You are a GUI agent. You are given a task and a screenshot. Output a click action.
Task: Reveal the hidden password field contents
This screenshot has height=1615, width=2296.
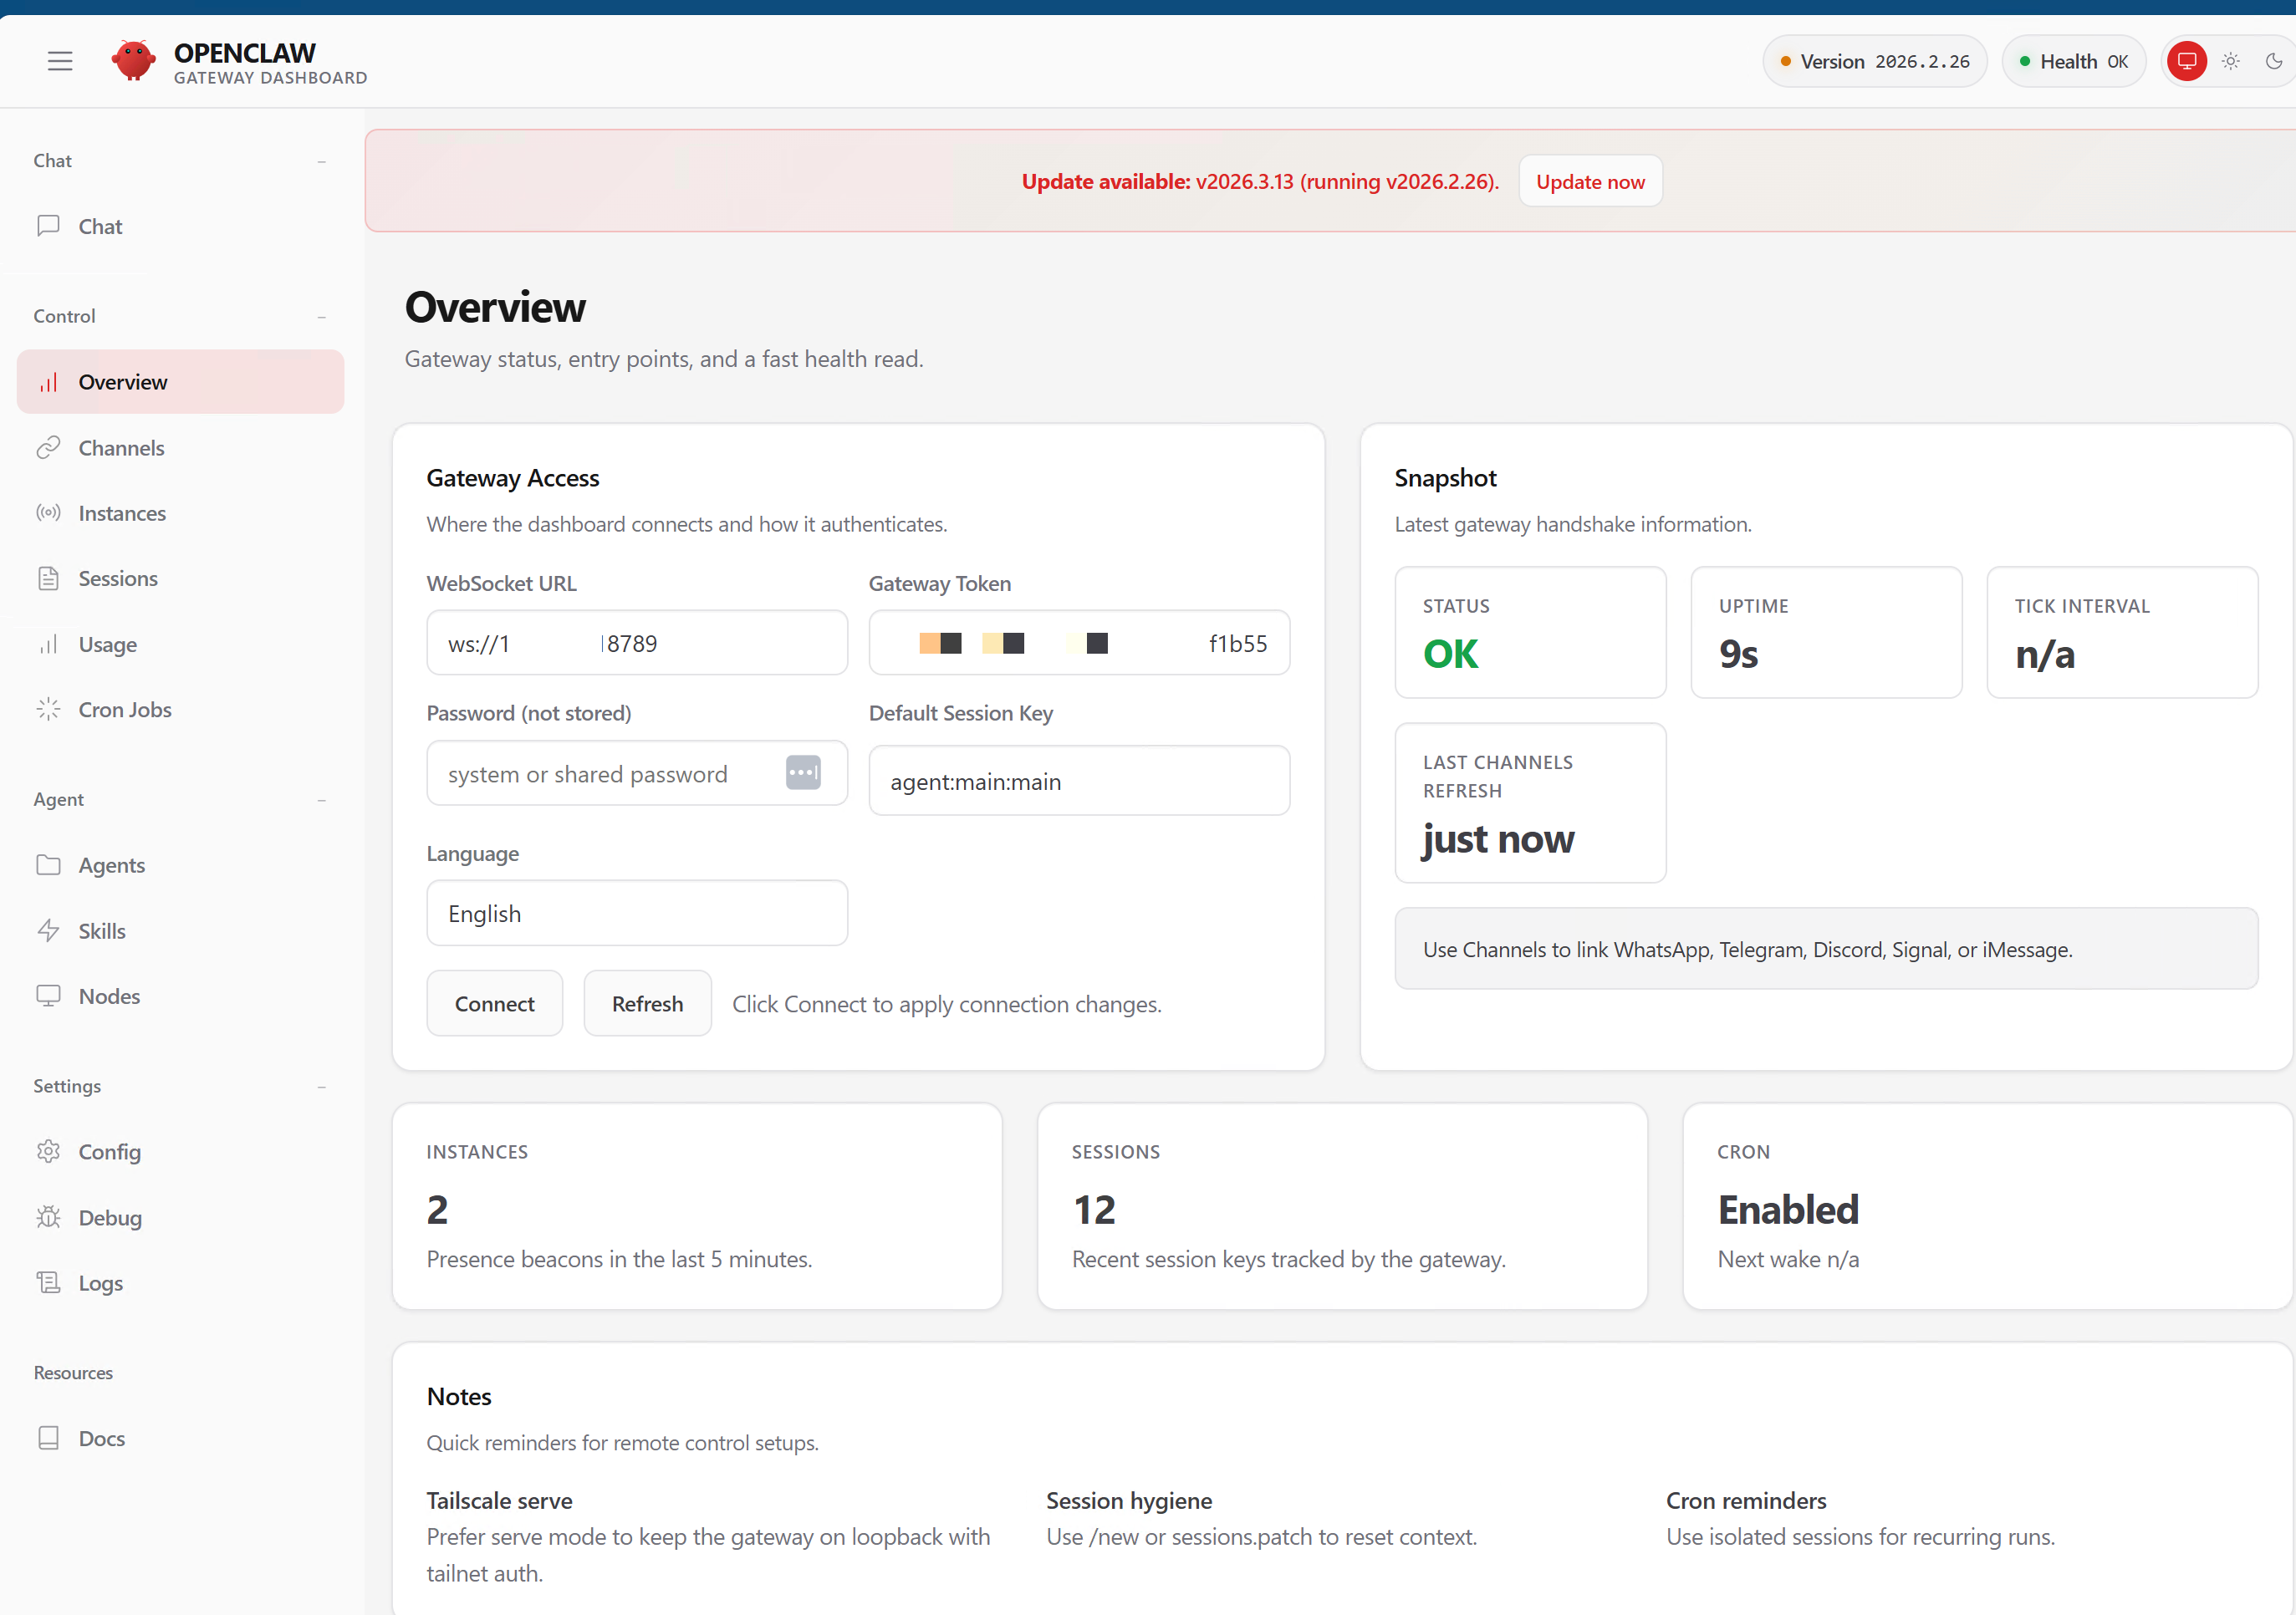[x=804, y=772]
